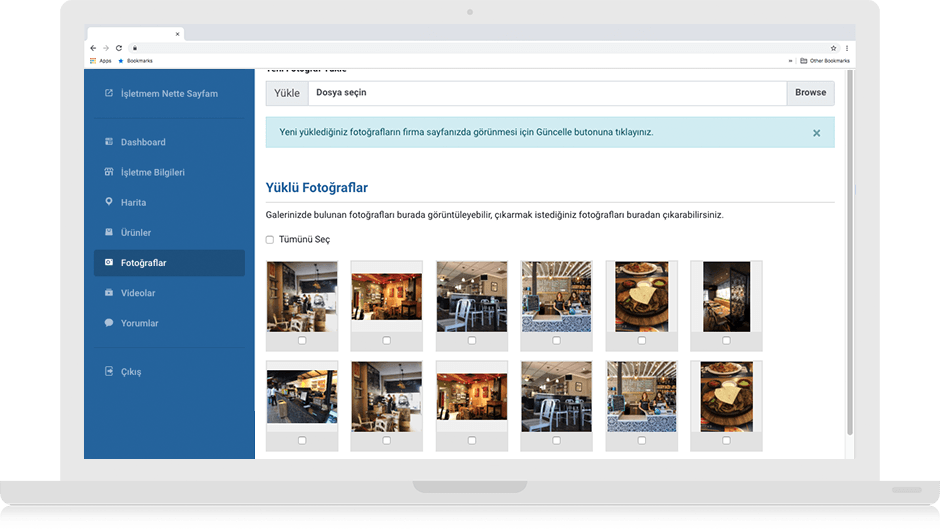Screen dimensions: 940x529
Task: Click the white chairs thumbnail in row one
Action: [x=472, y=296]
